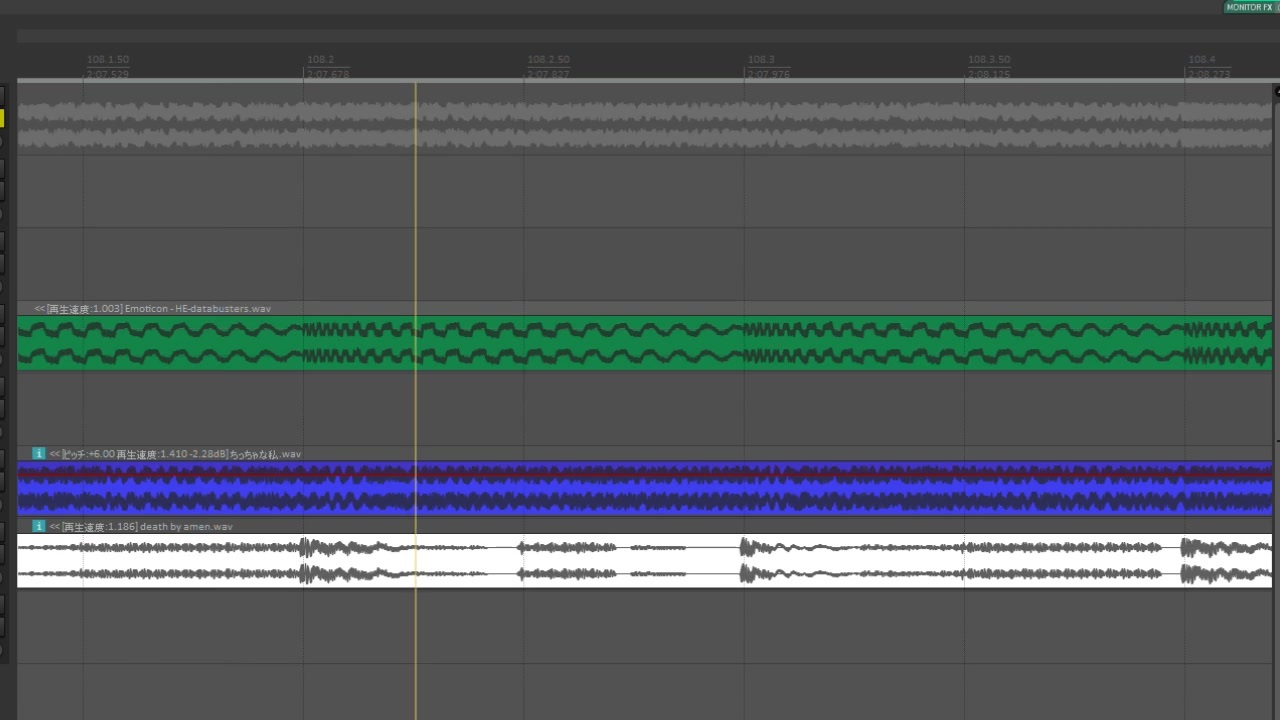
Task: Select the blue ちっちゃな私.wav audio item
Action: (x=645, y=488)
